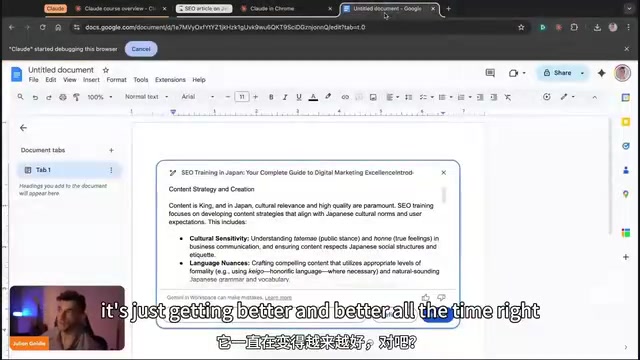Open the Help menu

pyautogui.click(x=199, y=80)
